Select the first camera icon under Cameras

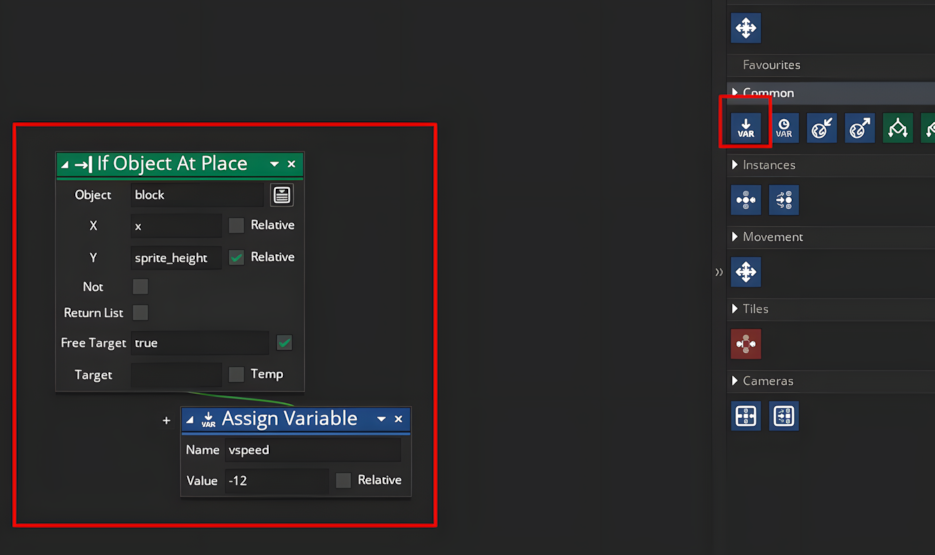point(746,416)
